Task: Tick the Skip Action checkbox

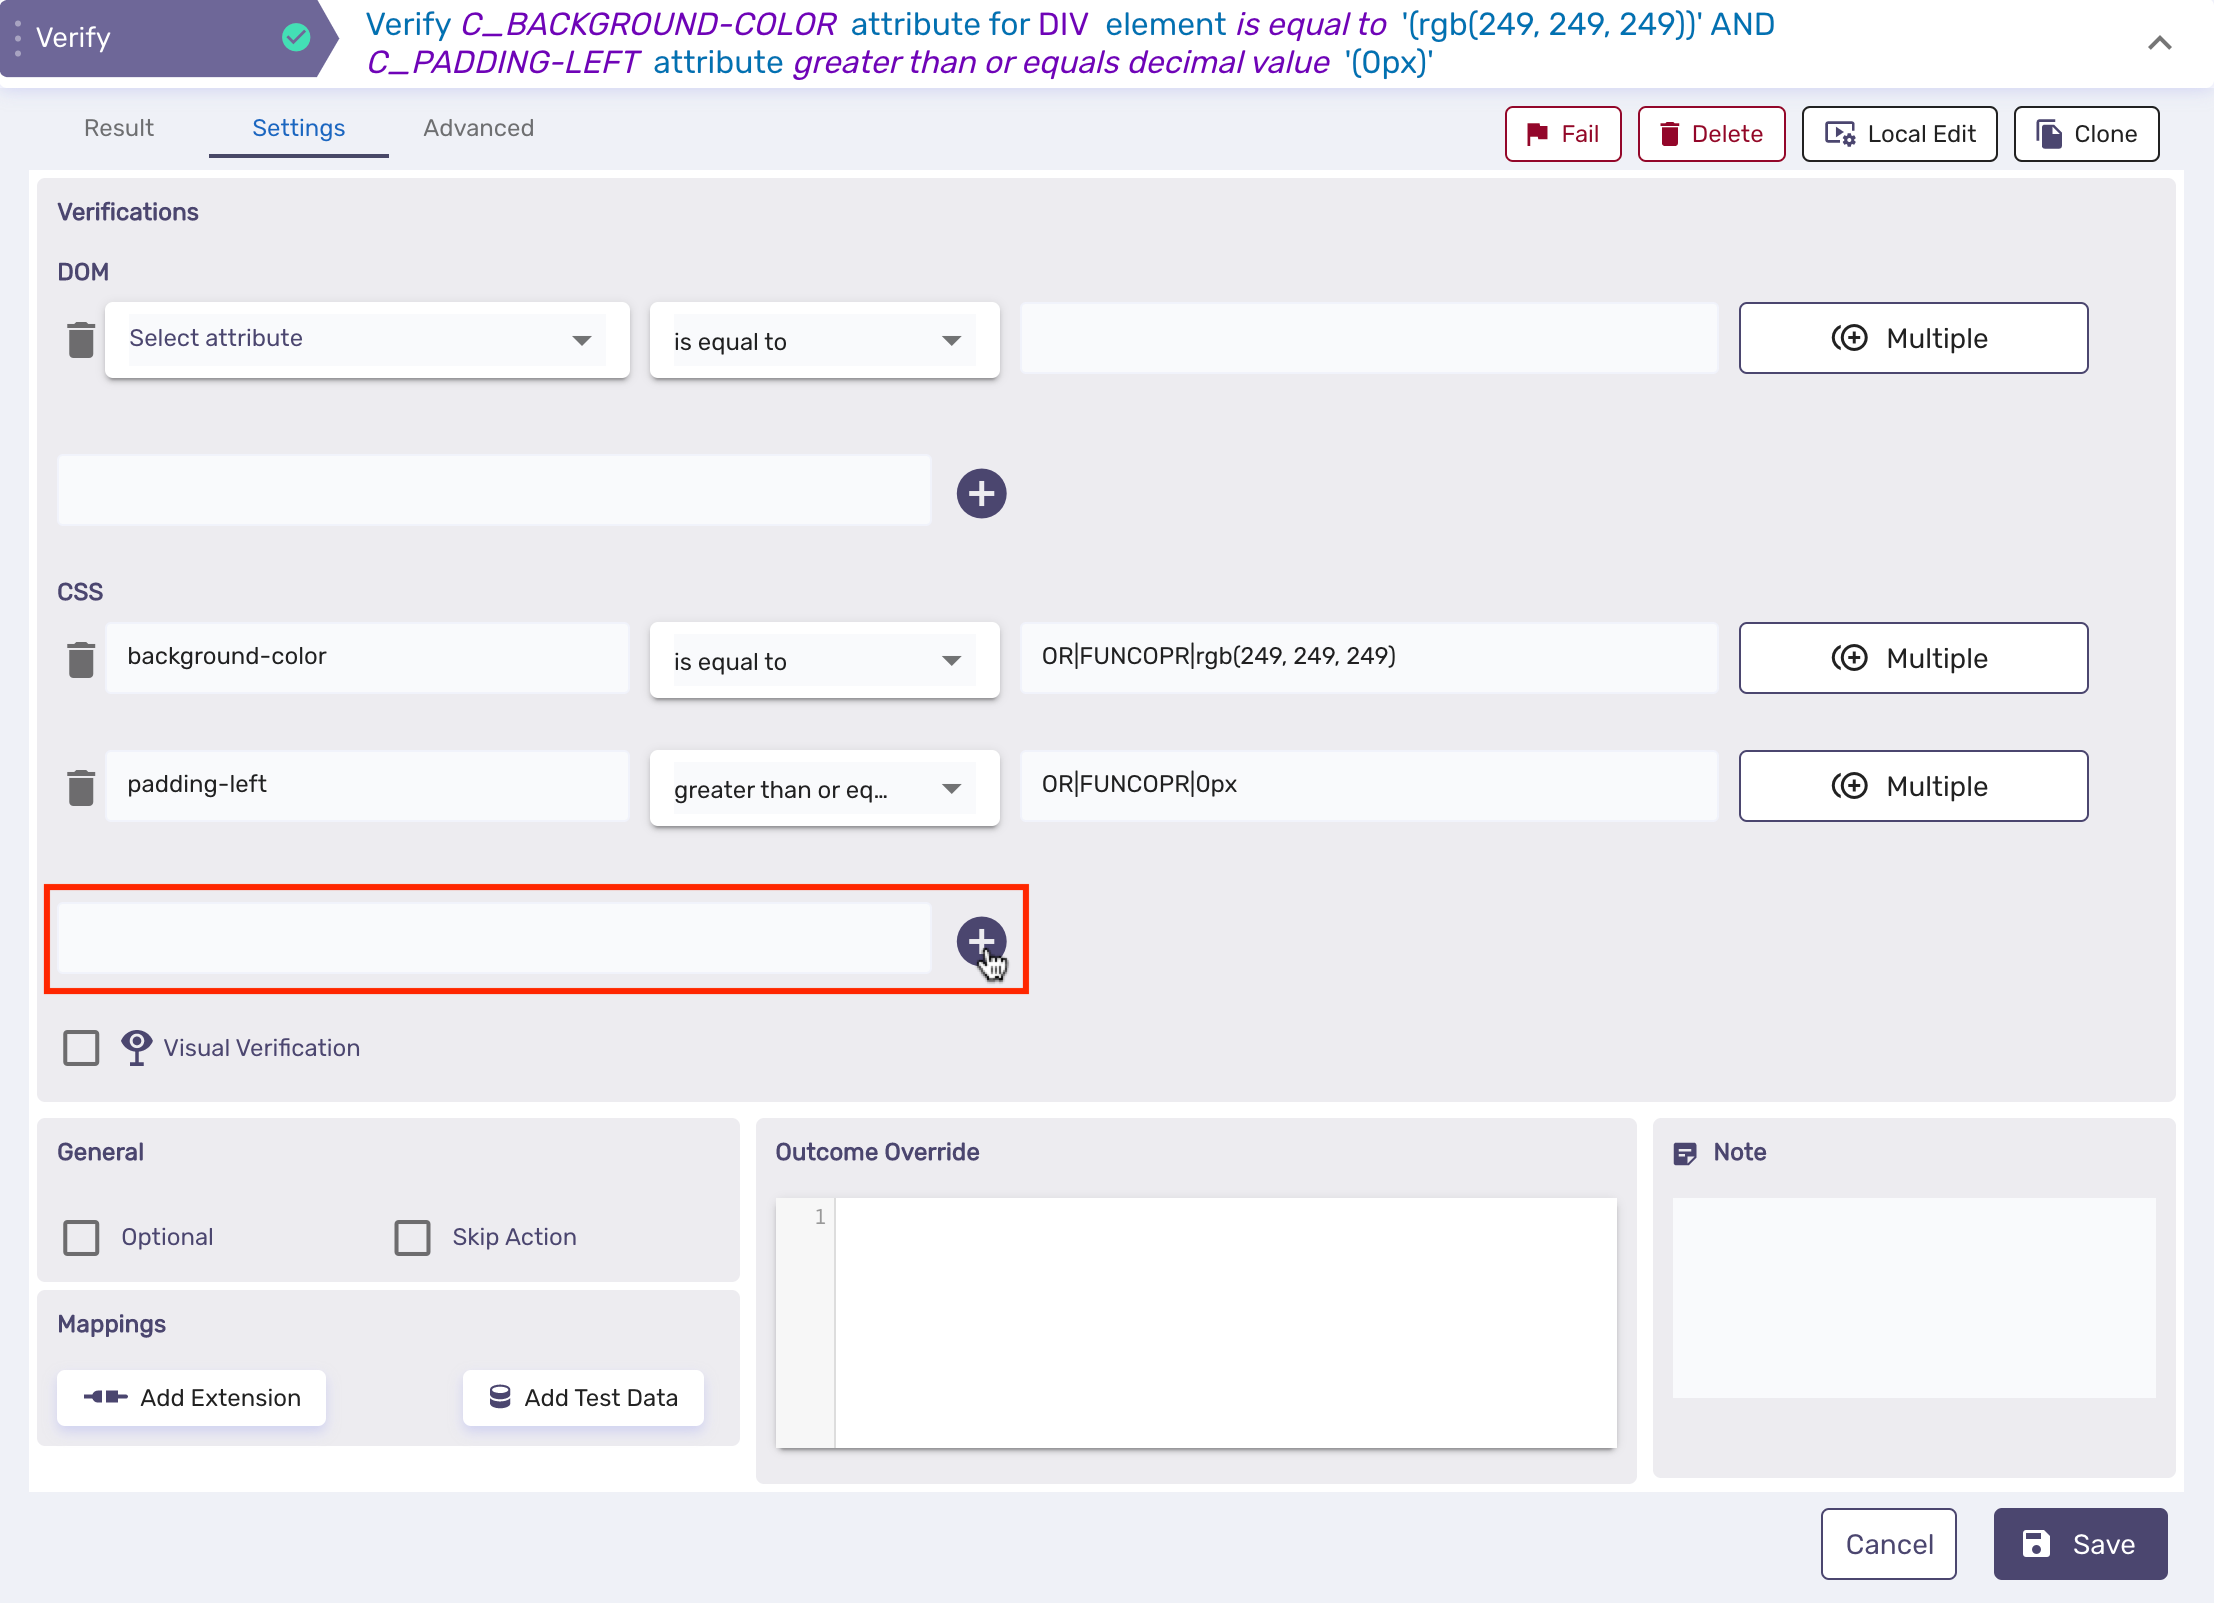Action: pos(412,1237)
